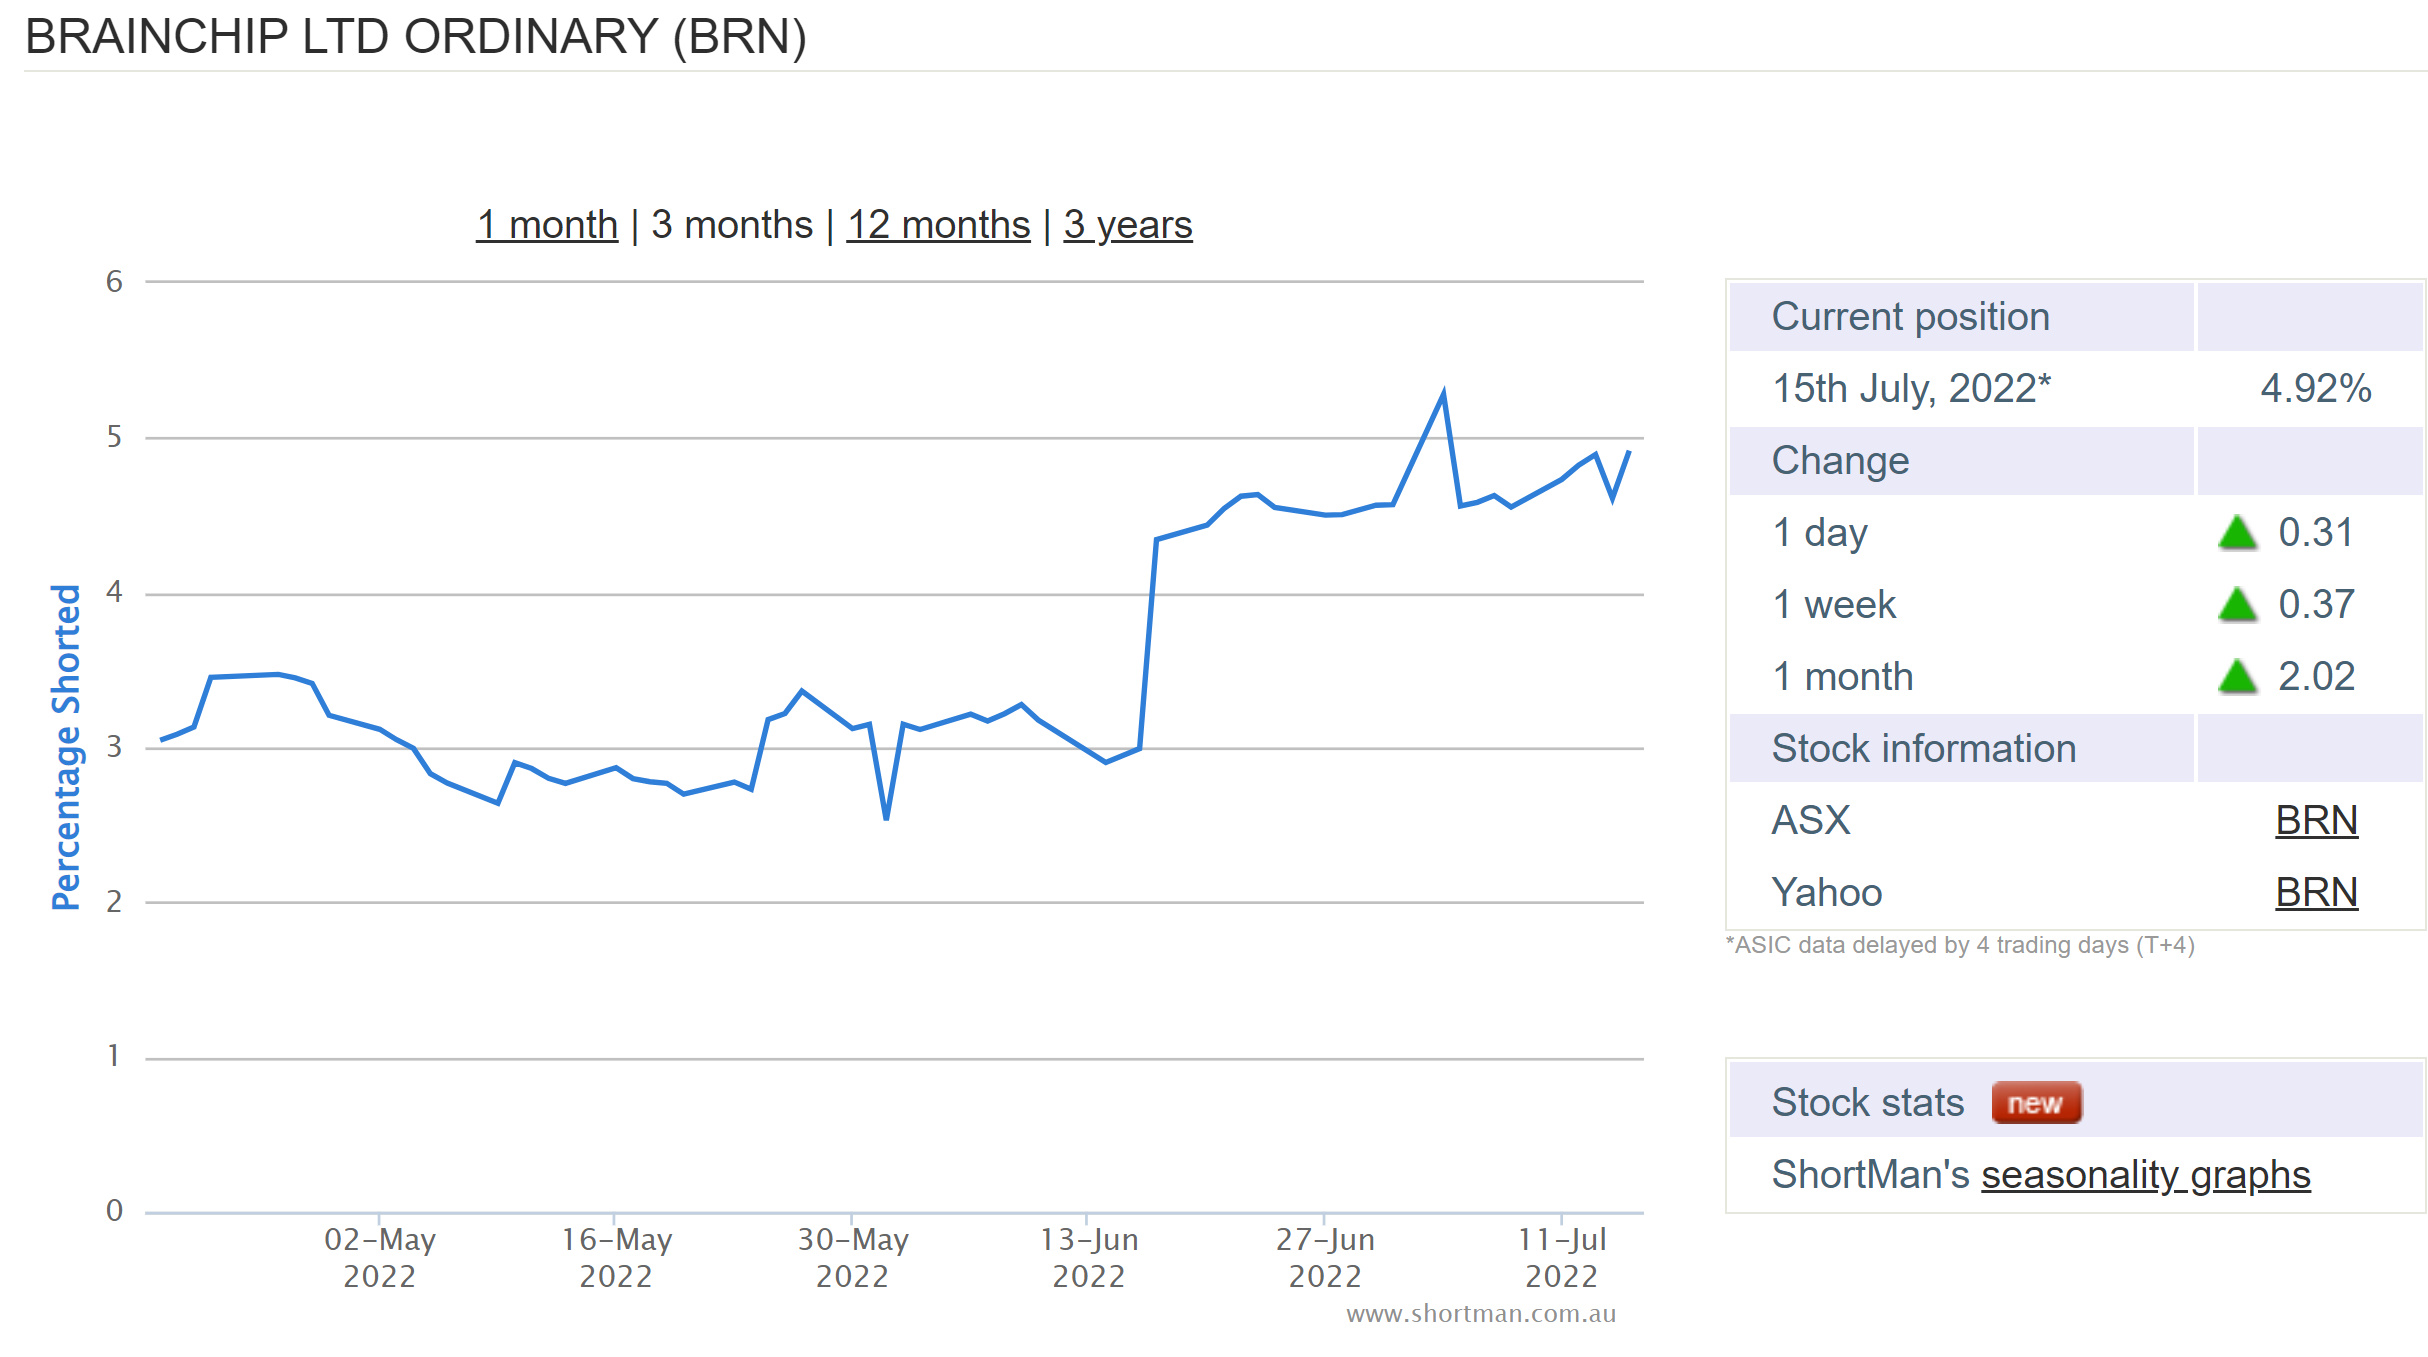The height and width of the screenshot is (1357, 2428).
Task: Click the BRAINCHIP LTD ORDINARY (BRN) title
Action: [416, 37]
